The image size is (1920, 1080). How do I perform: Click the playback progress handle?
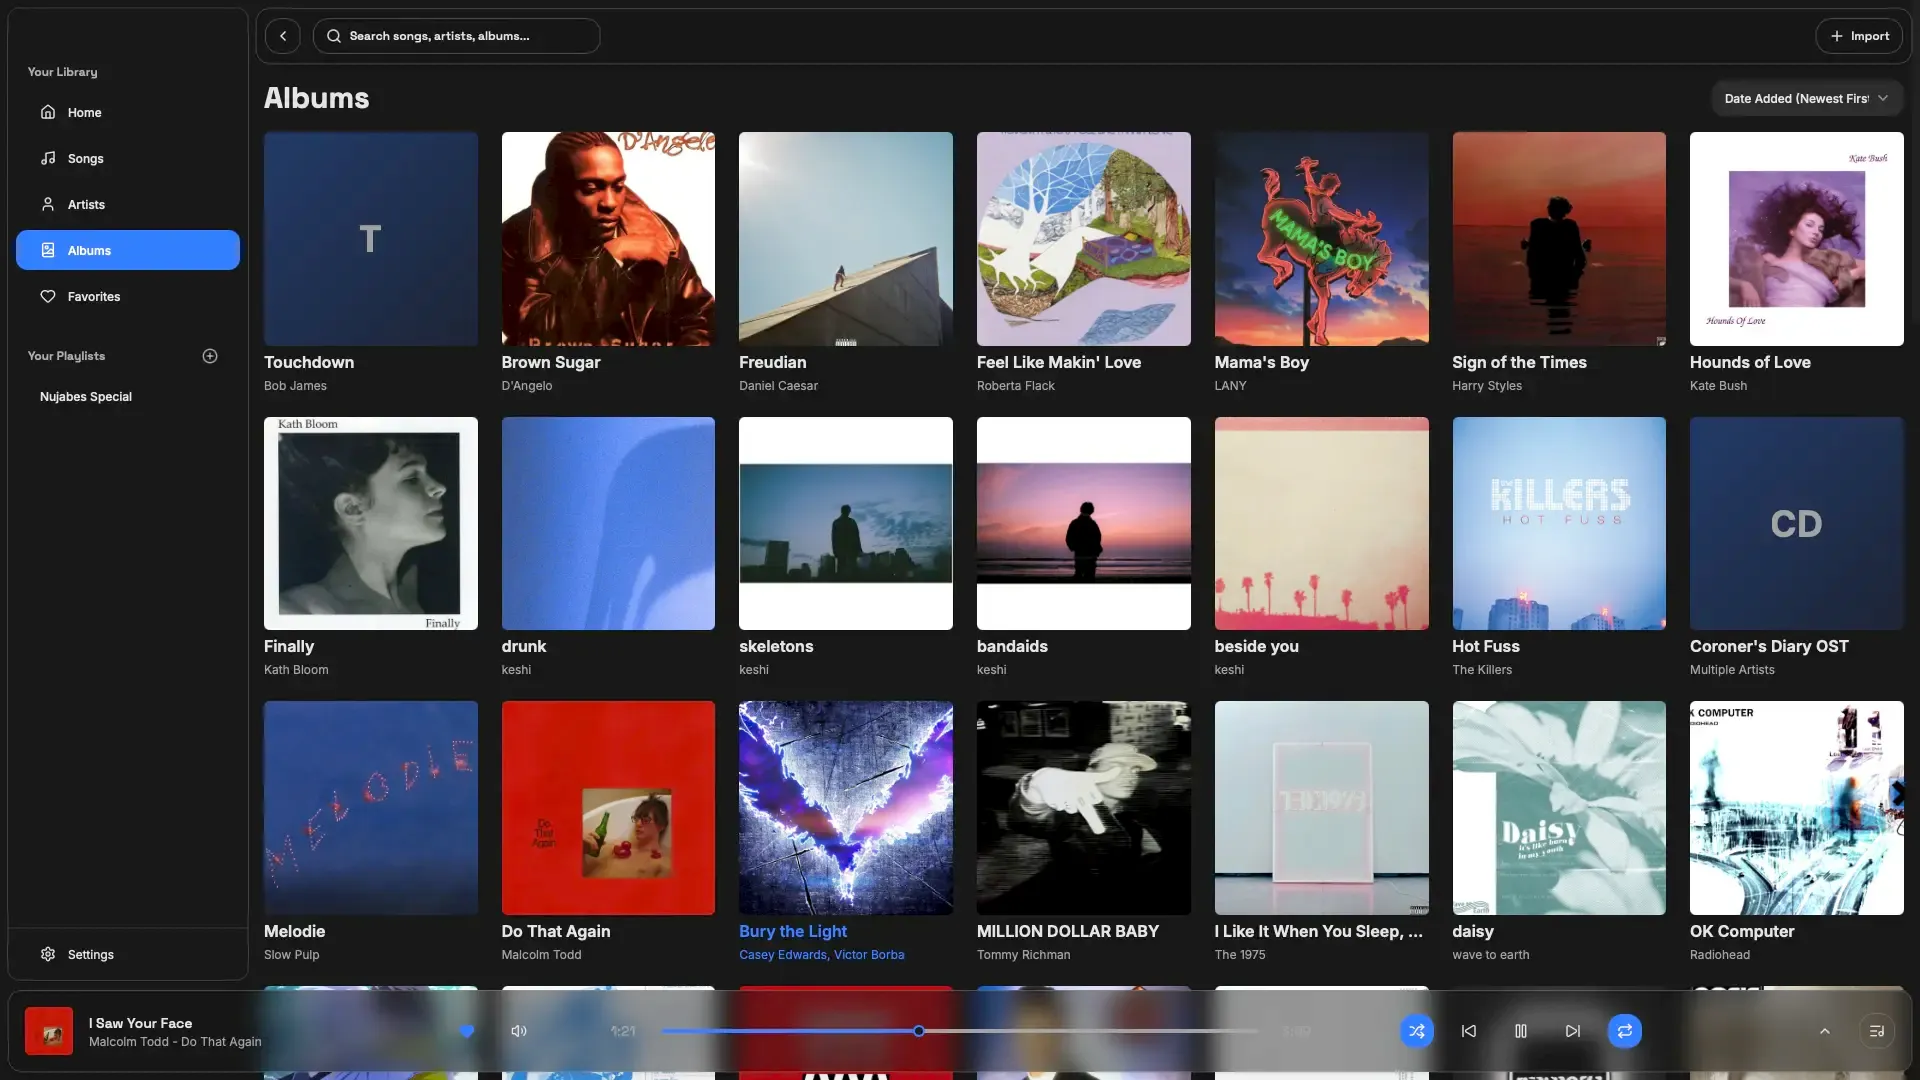919,1031
